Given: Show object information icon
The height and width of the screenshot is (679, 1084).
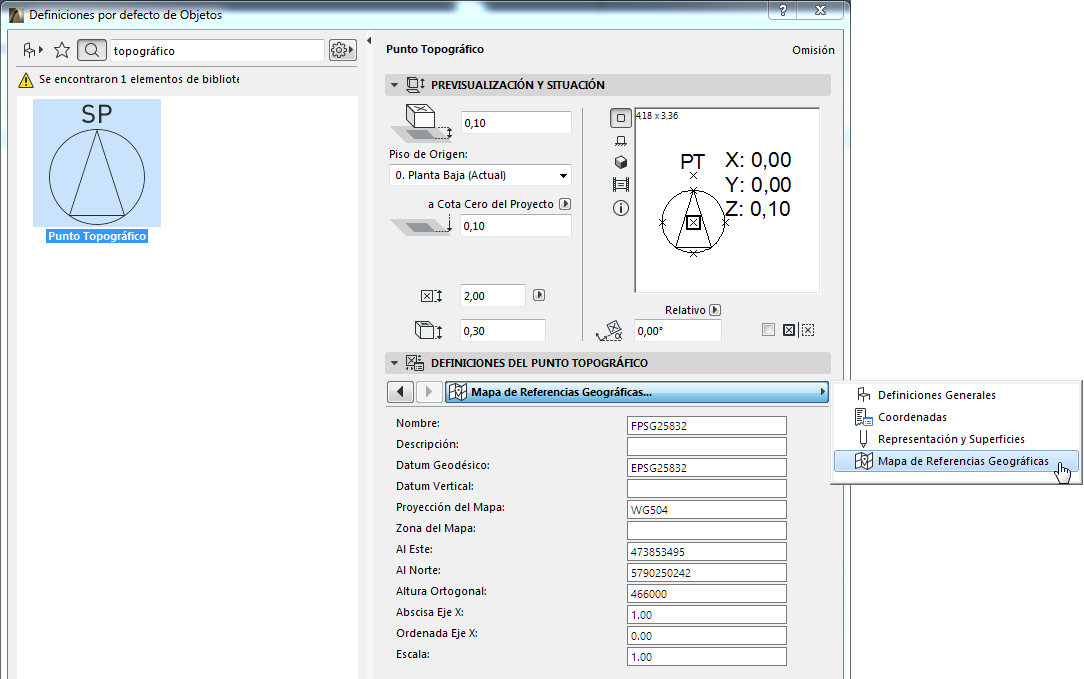Looking at the screenshot, I should pos(621,208).
